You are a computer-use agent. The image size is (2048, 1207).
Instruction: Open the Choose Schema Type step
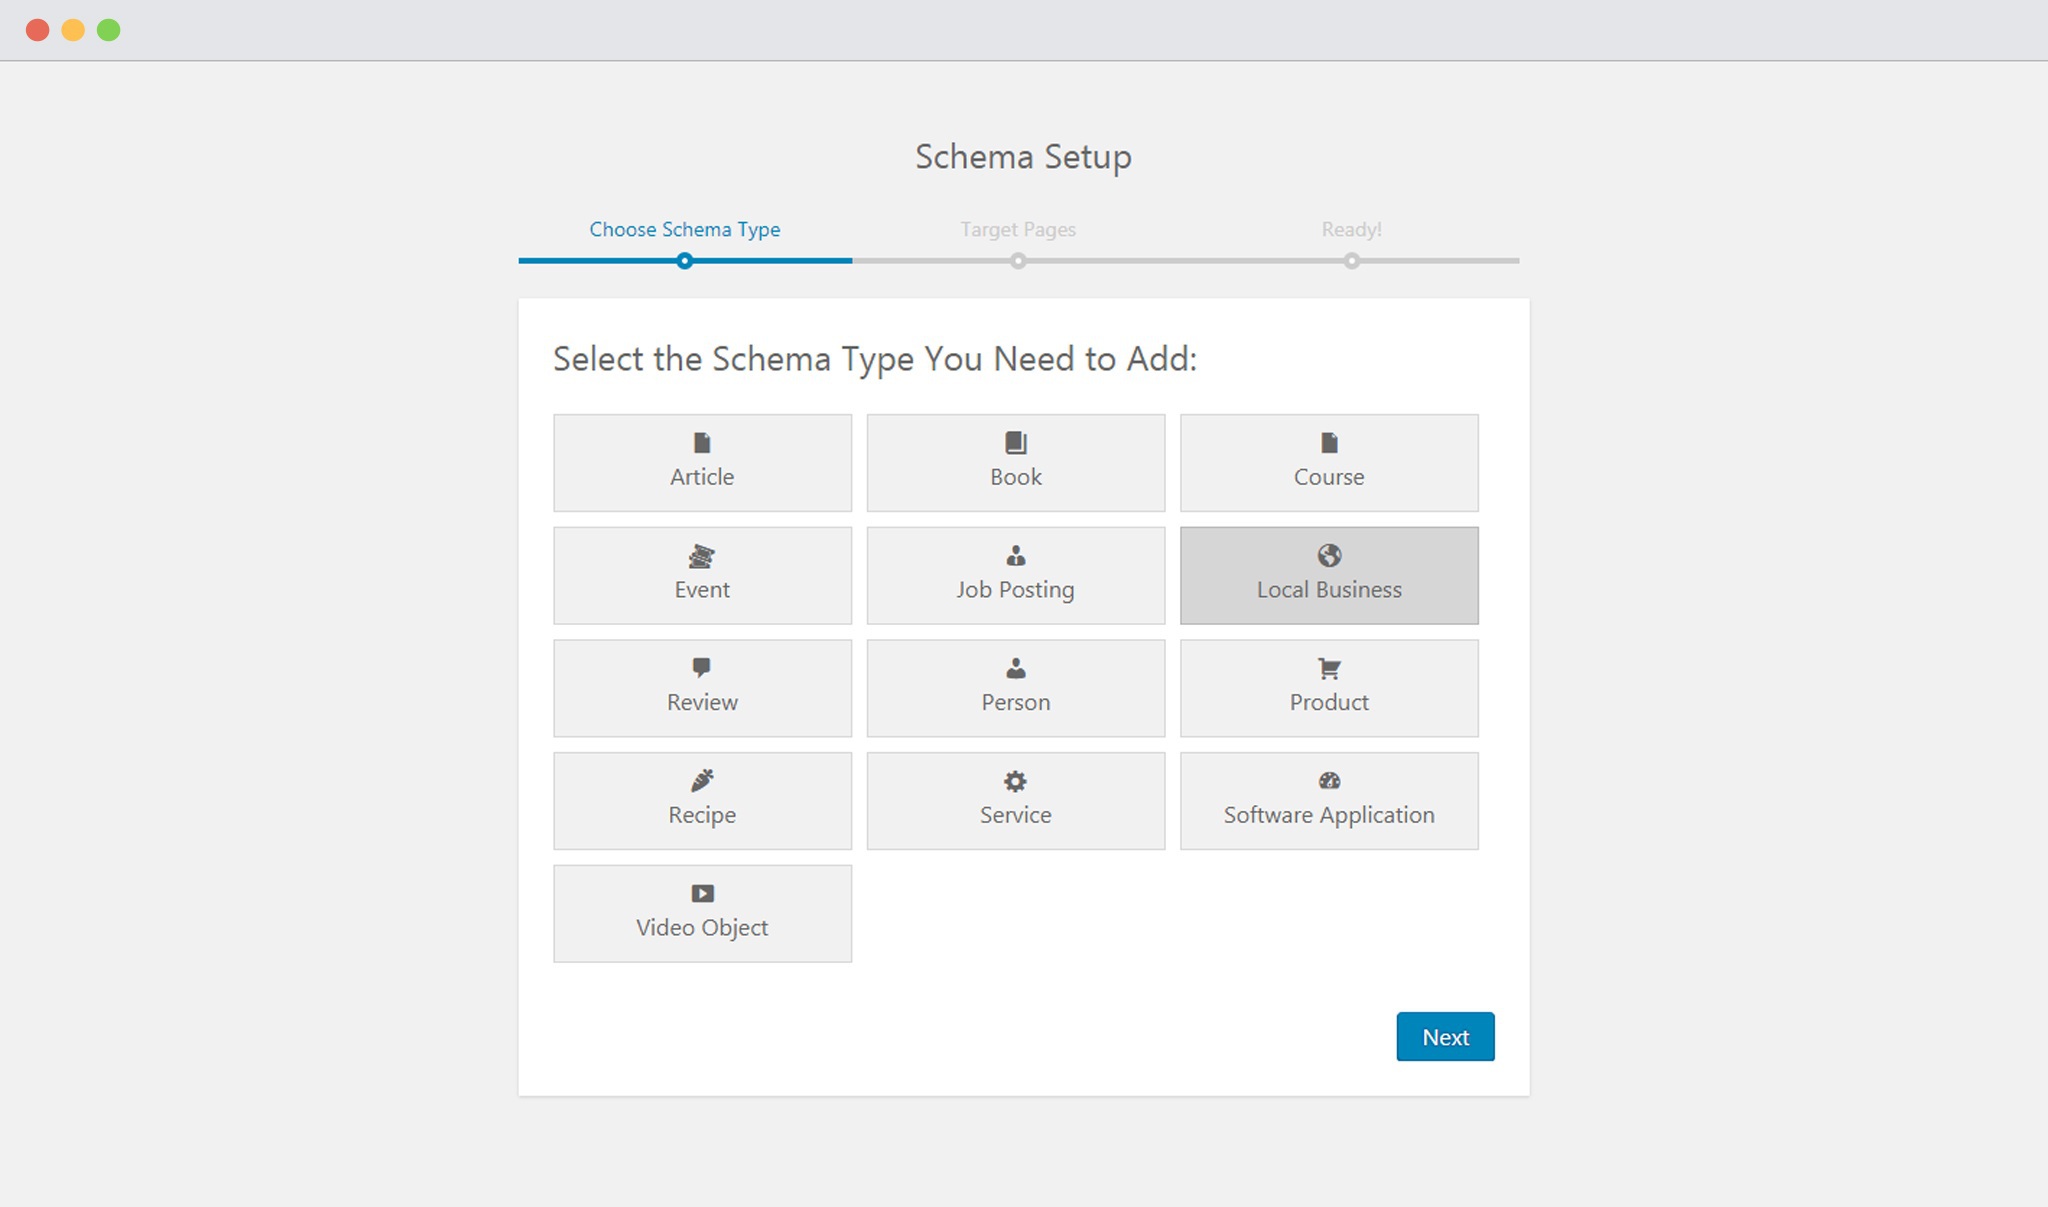(x=684, y=229)
